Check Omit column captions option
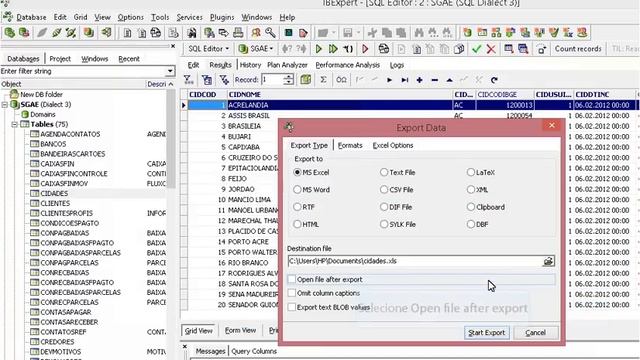This screenshot has width=640, height=360. (x=291, y=293)
